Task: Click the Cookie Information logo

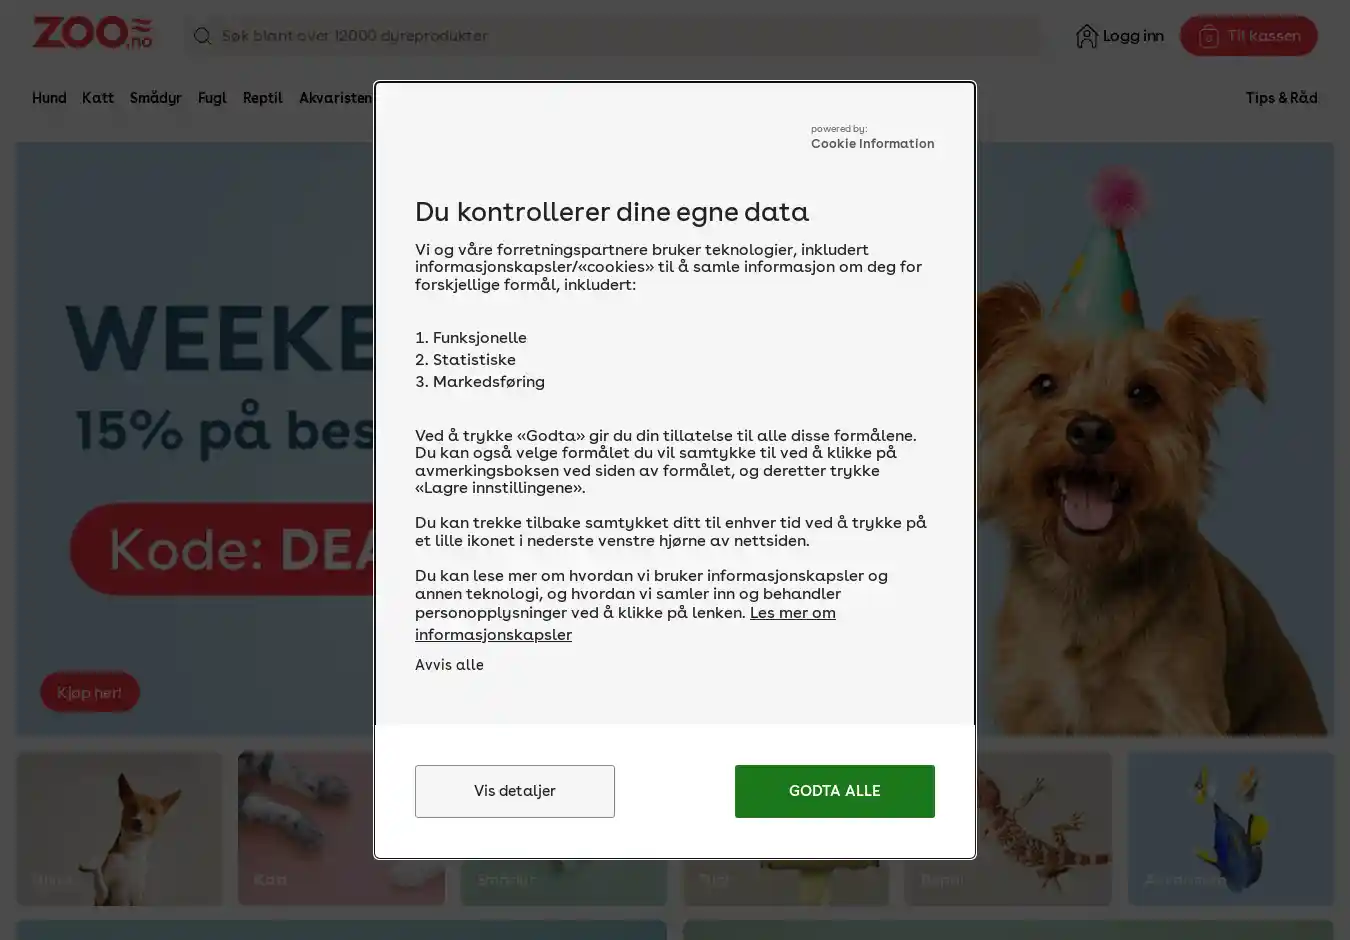Action: point(872,137)
